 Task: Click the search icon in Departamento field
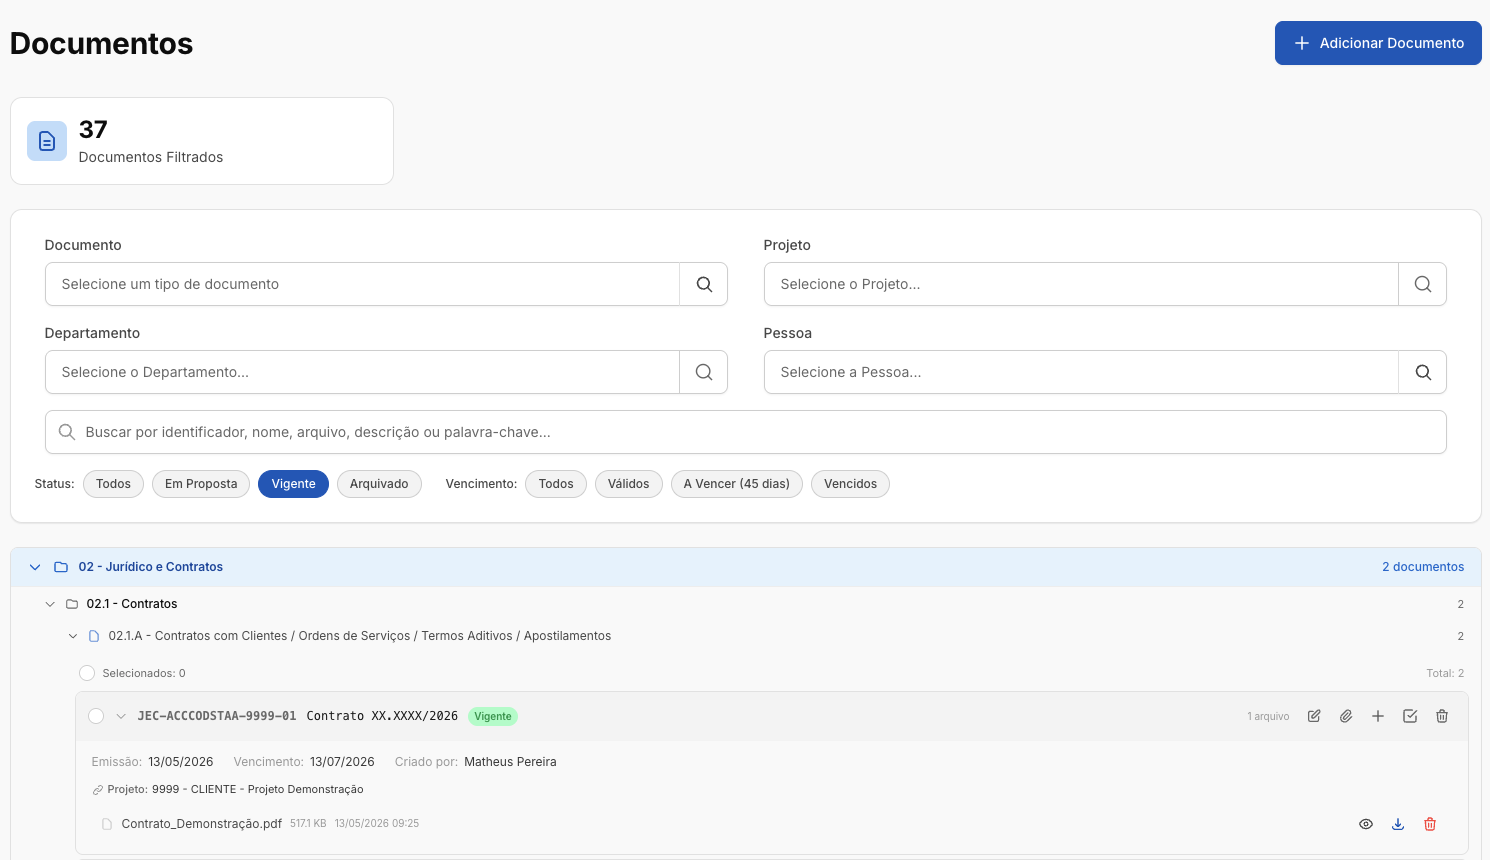[x=704, y=372]
